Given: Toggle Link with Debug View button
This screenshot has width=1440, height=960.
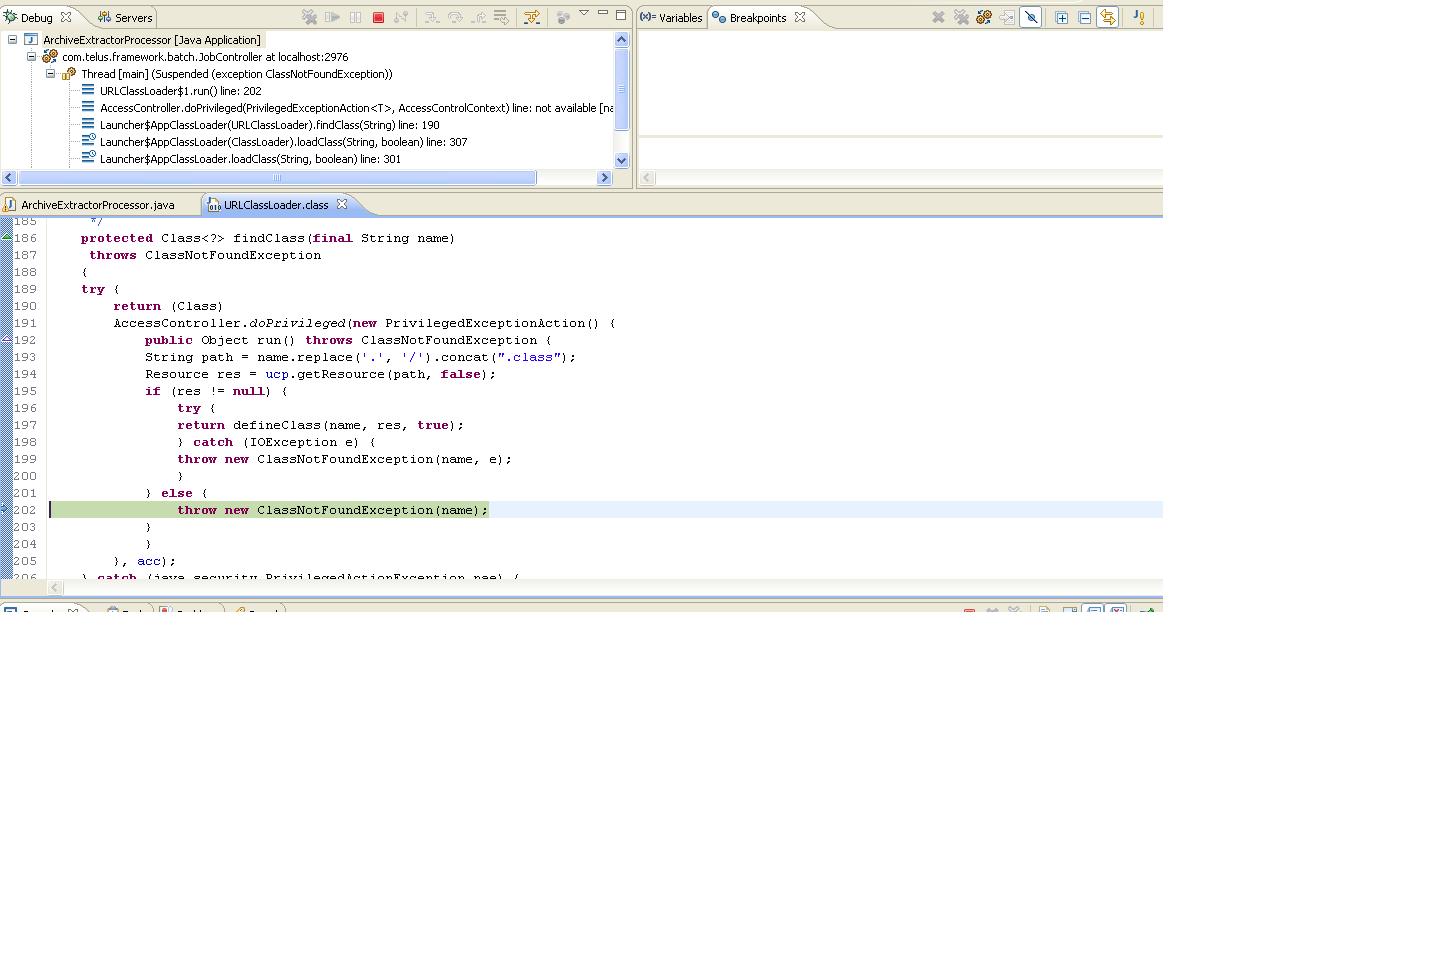Looking at the screenshot, I should click(1107, 17).
